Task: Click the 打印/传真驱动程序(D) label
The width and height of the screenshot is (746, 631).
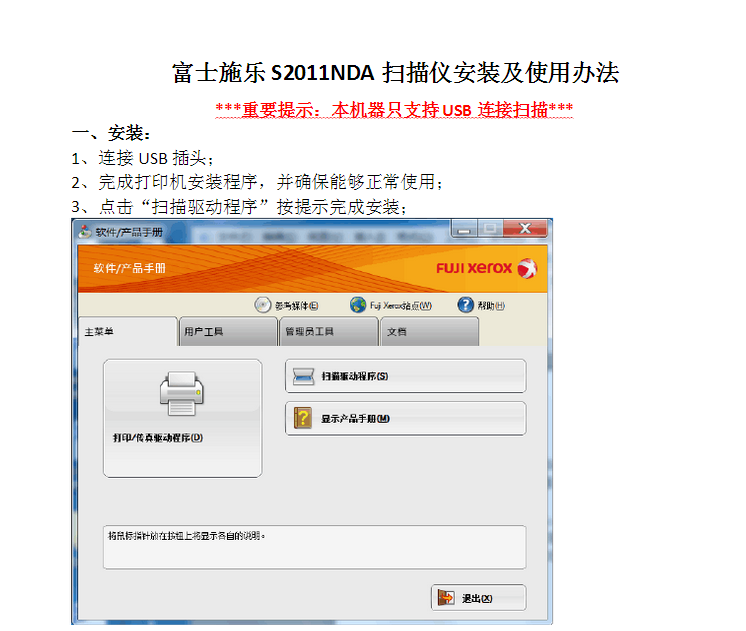Action: [158, 437]
